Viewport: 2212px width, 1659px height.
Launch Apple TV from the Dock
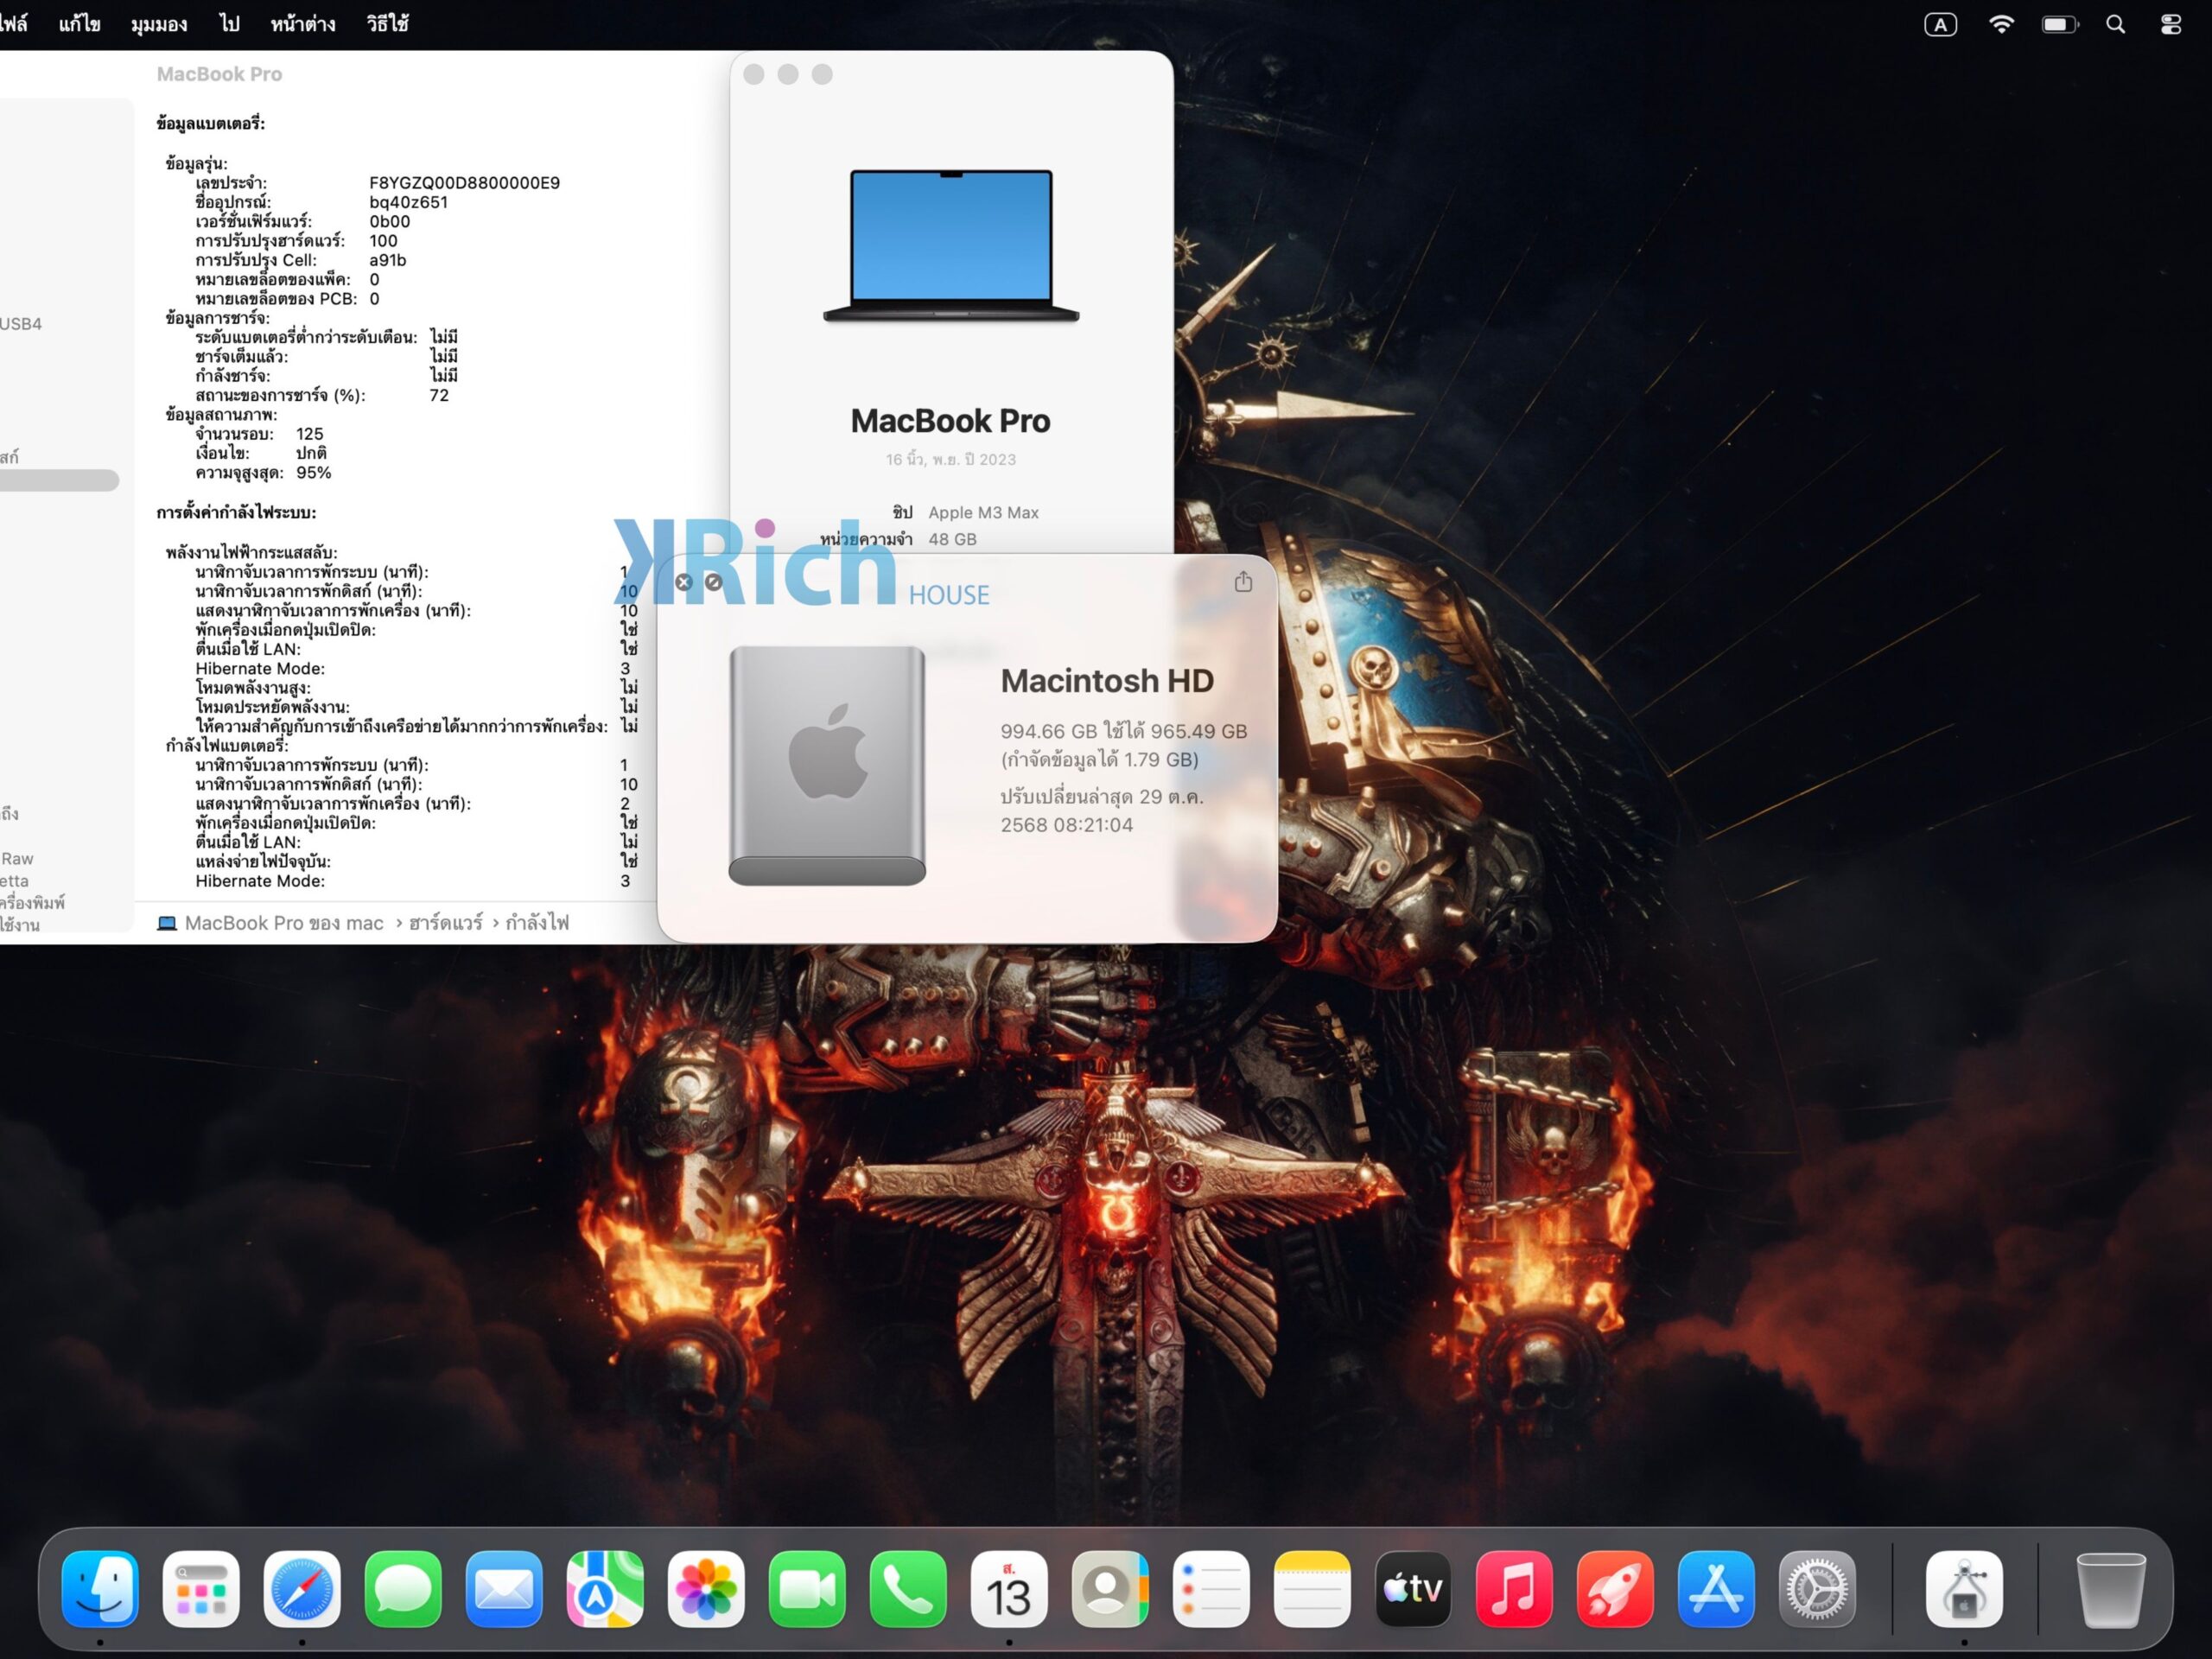pos(1413,1588)
